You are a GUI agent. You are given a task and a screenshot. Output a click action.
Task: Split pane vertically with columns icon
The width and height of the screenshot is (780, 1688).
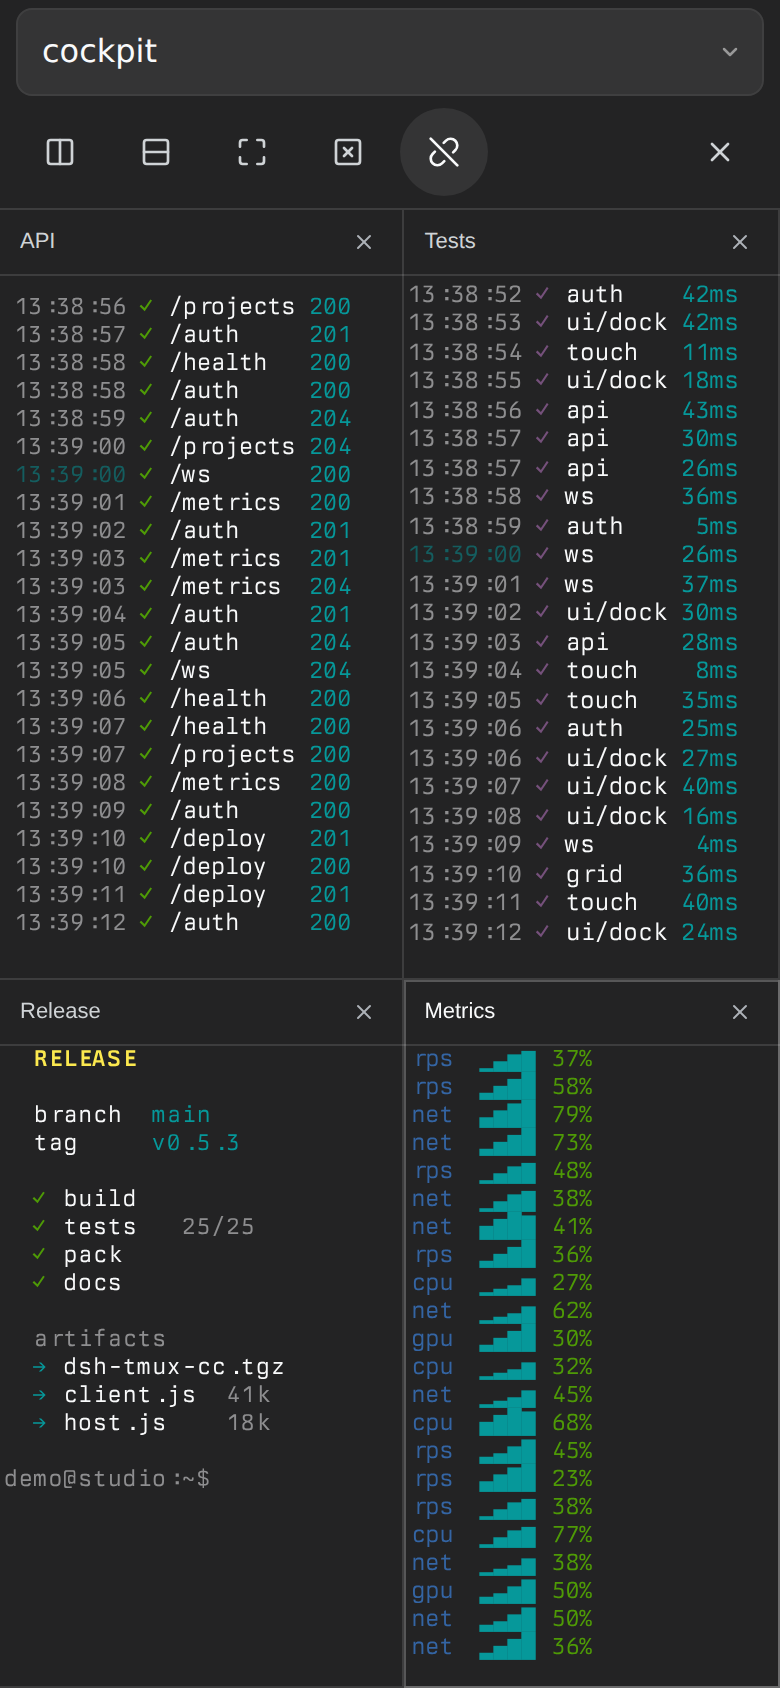60,152
